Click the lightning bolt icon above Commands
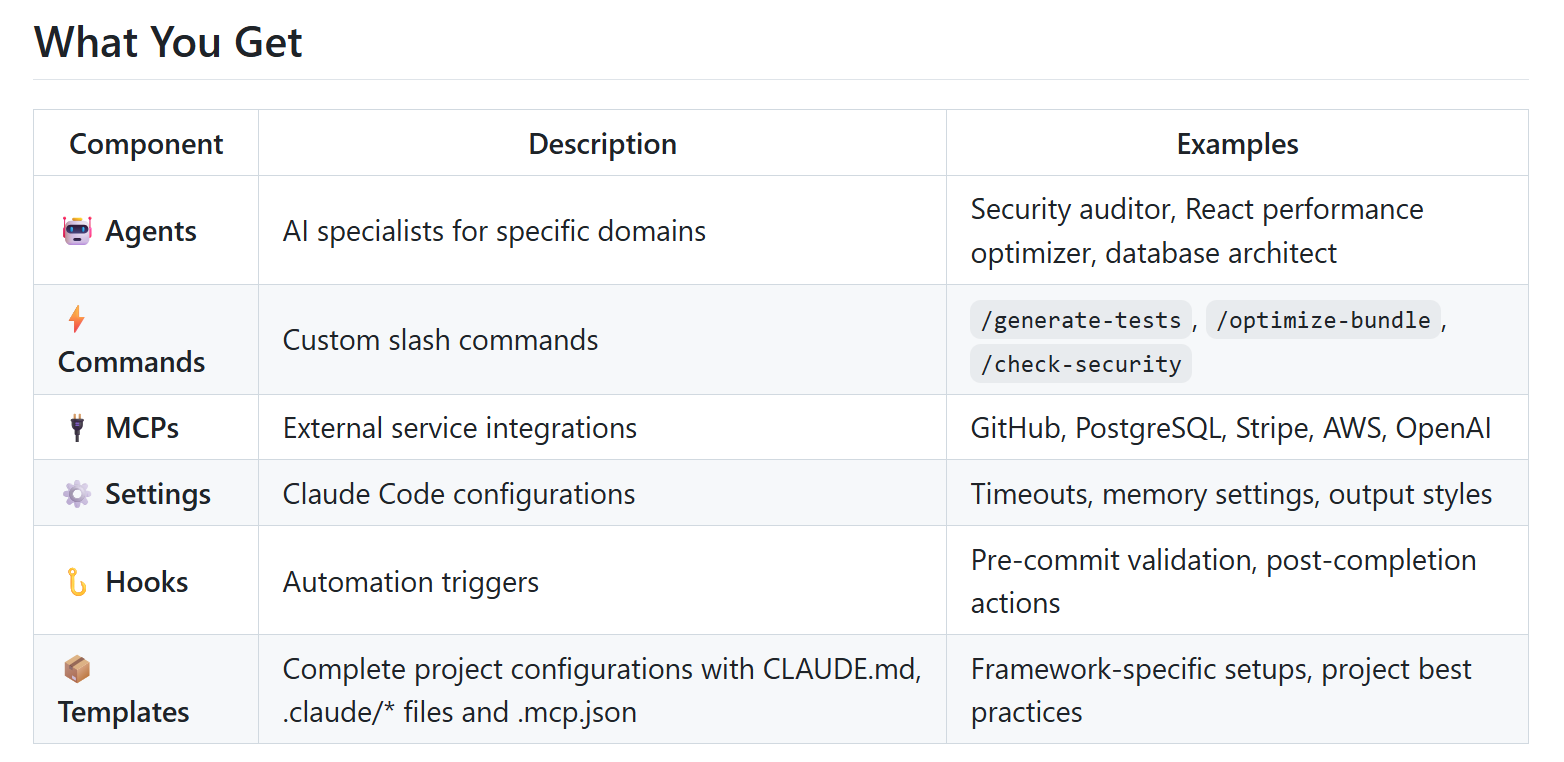 76,319
